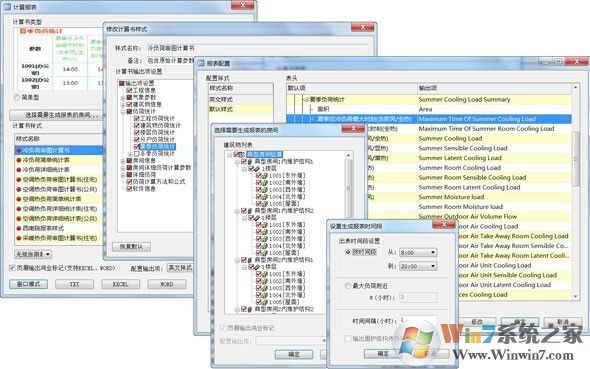
Task: Expand the 冬季负荷统计 tree node
Action: pyautogui.click(x=130, y=153)
